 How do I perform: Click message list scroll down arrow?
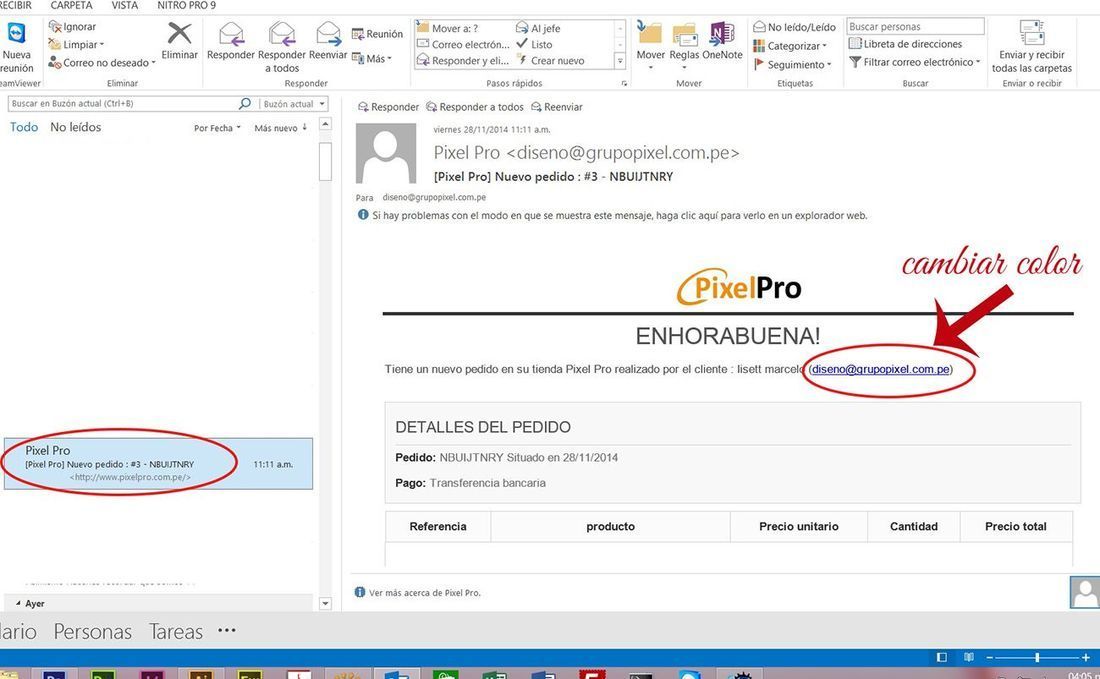click(325, 603)
